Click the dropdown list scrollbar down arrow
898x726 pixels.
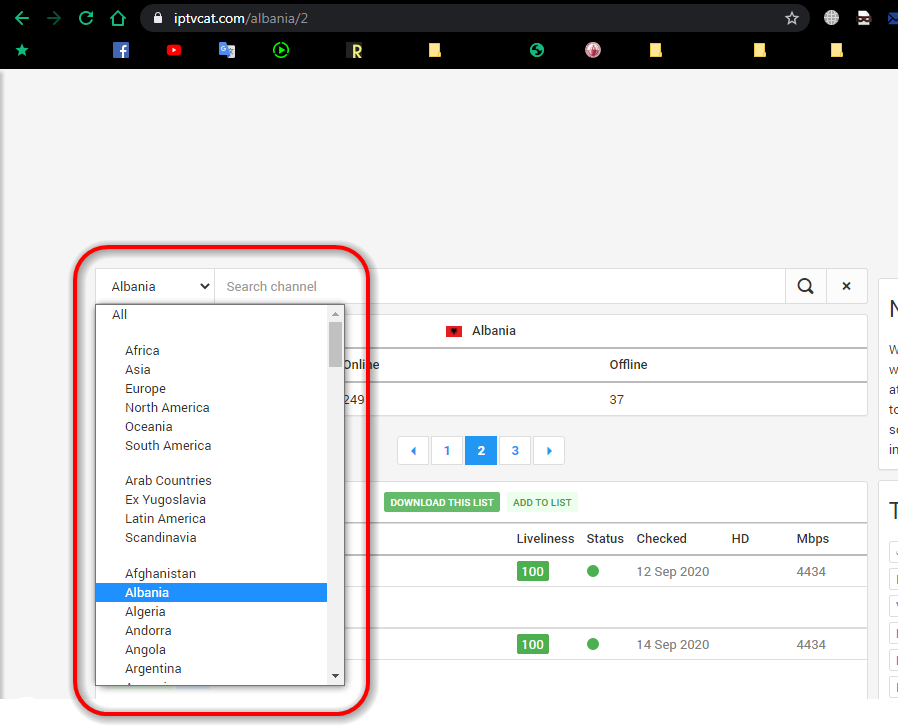tap(335, 676)
